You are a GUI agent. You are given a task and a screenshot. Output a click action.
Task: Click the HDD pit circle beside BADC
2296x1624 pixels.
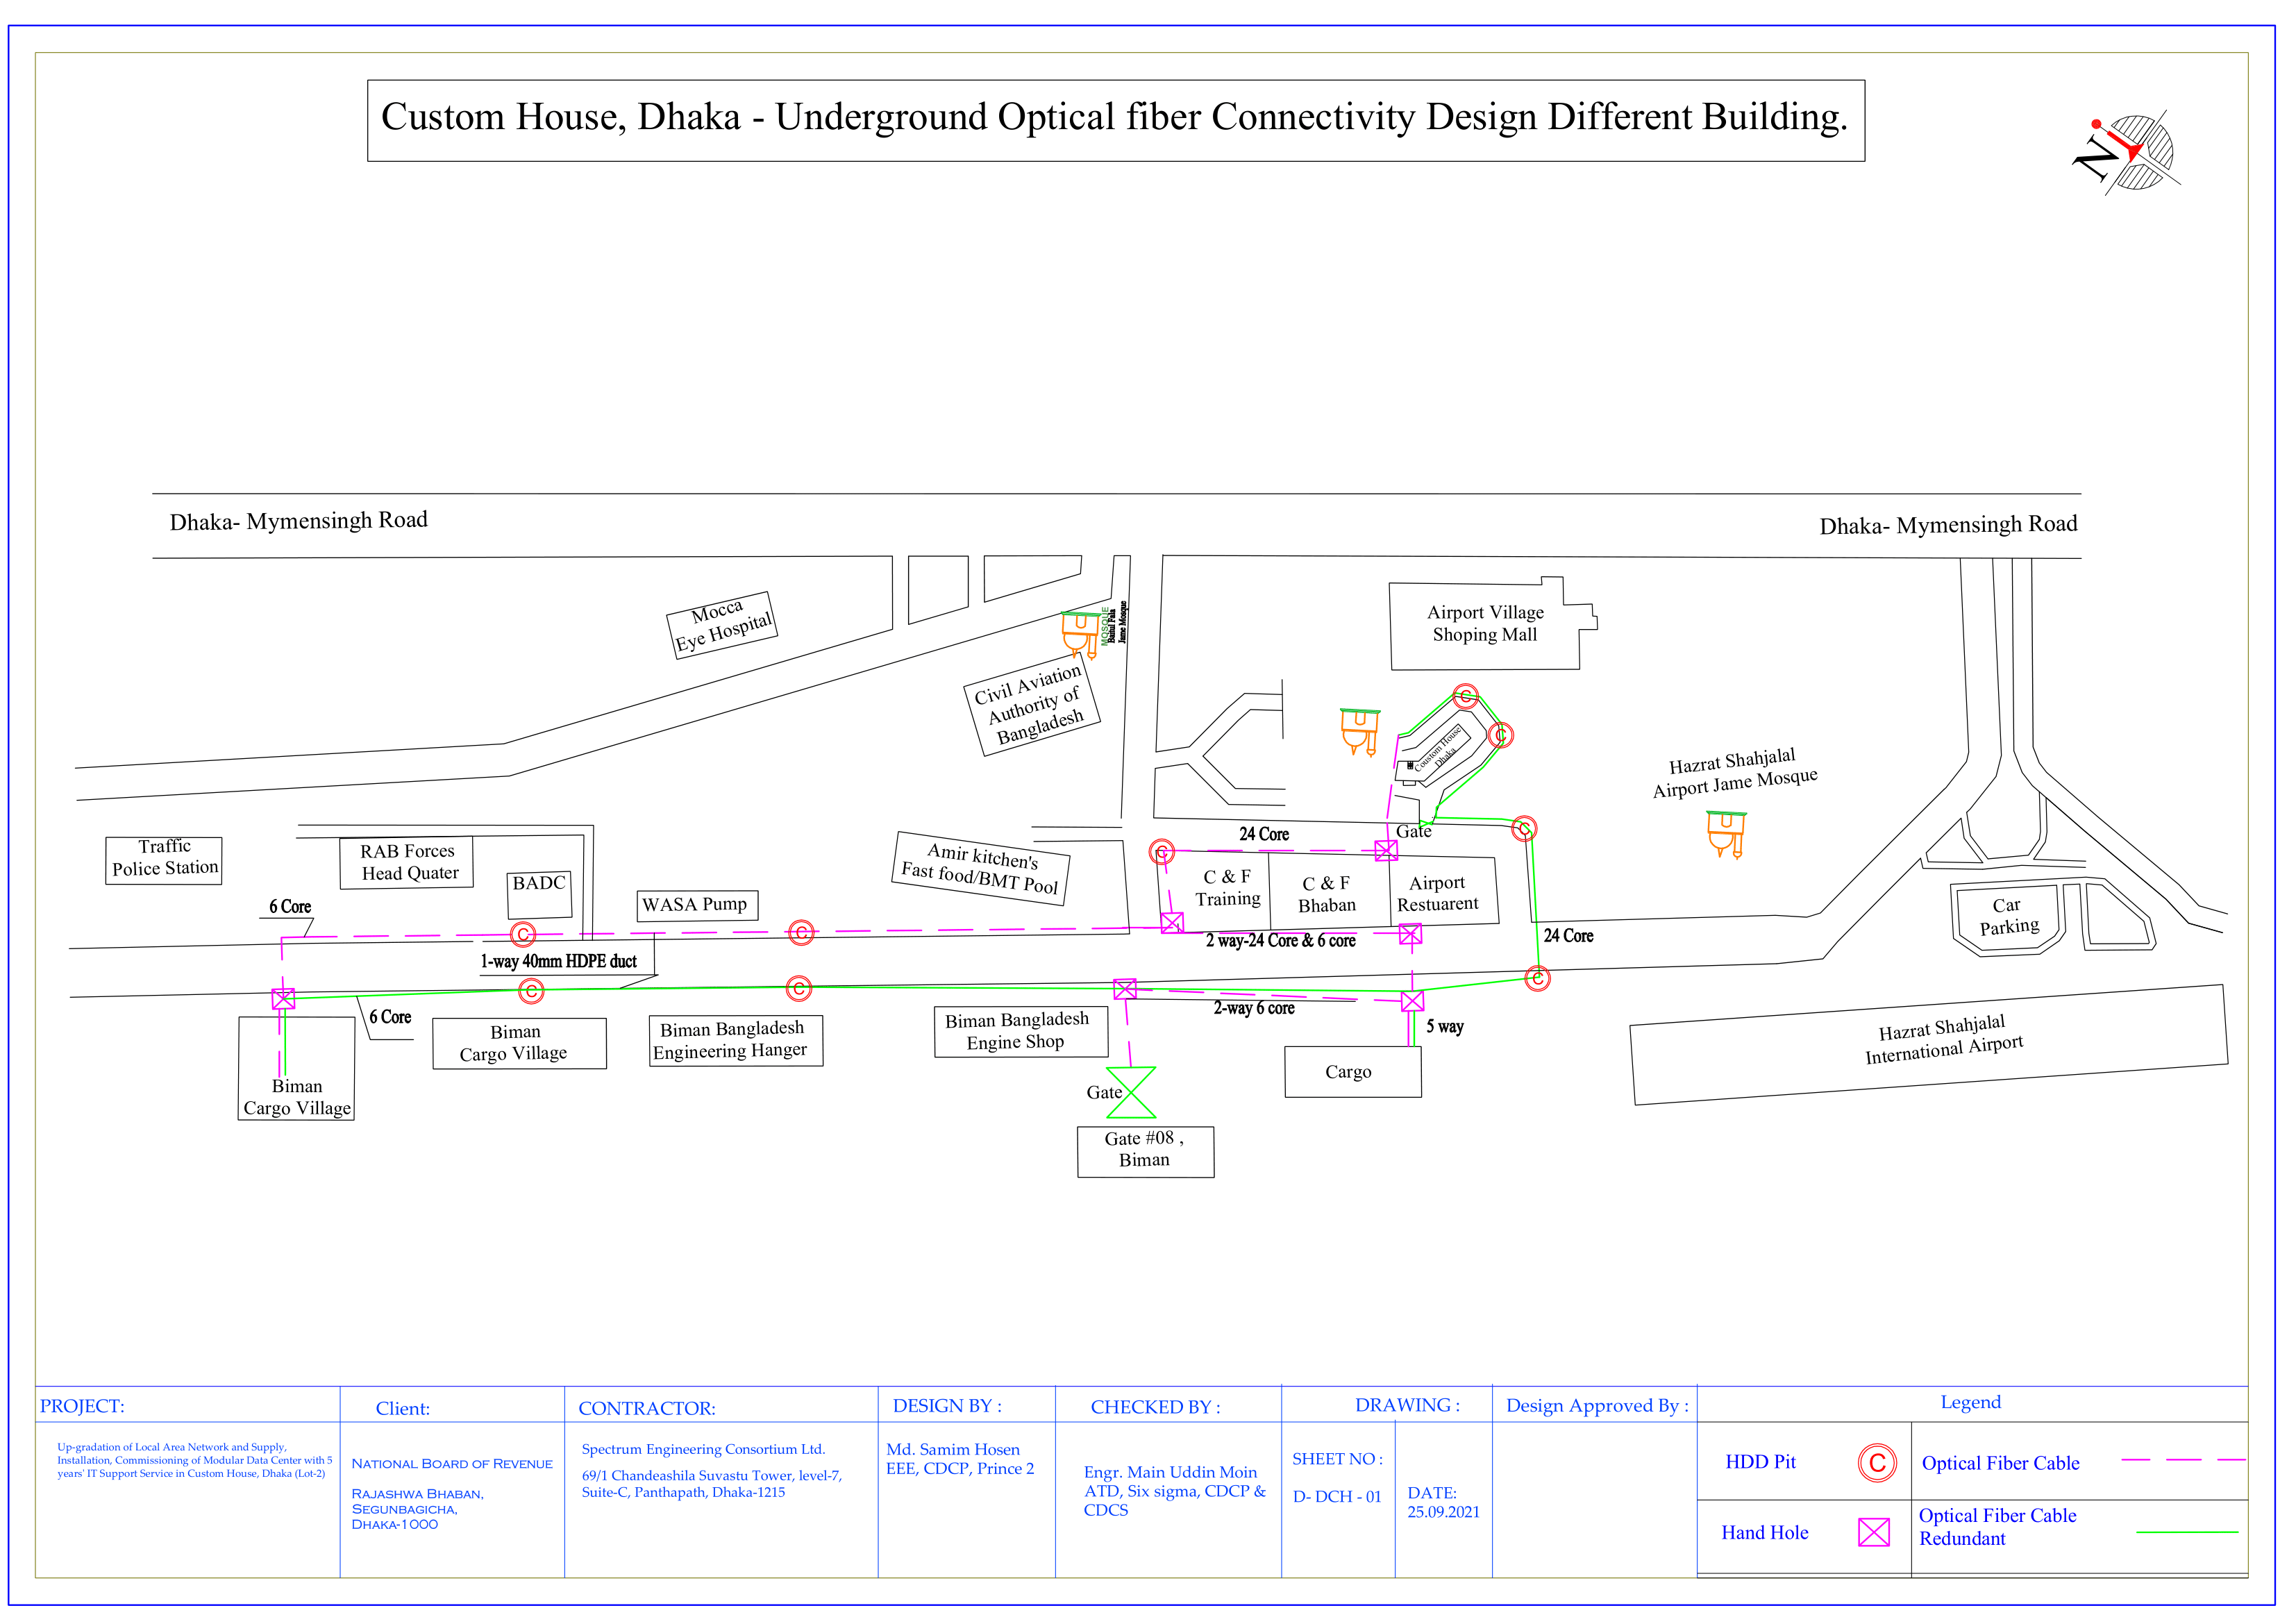point(523,935)
